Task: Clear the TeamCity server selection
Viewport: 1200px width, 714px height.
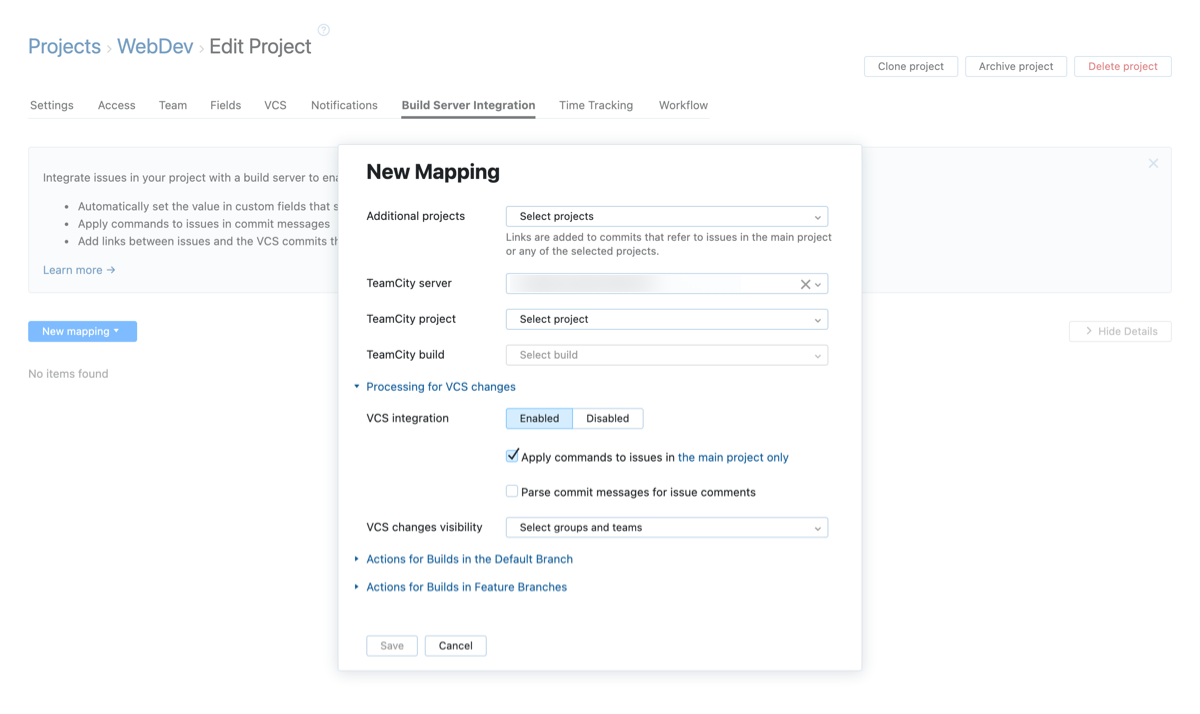Action: tap(805, 284)
